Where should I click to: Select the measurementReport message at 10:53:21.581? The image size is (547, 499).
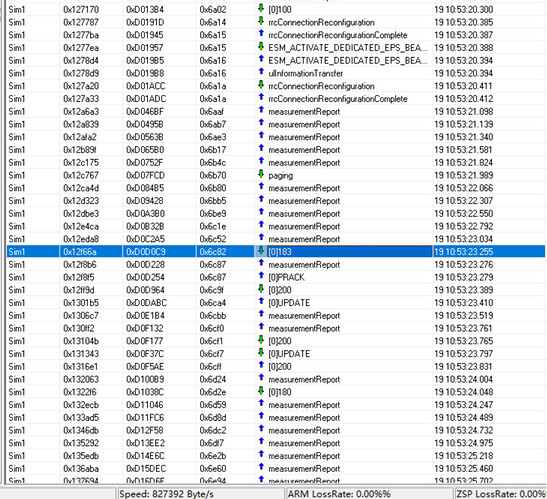tap(304, 150)
